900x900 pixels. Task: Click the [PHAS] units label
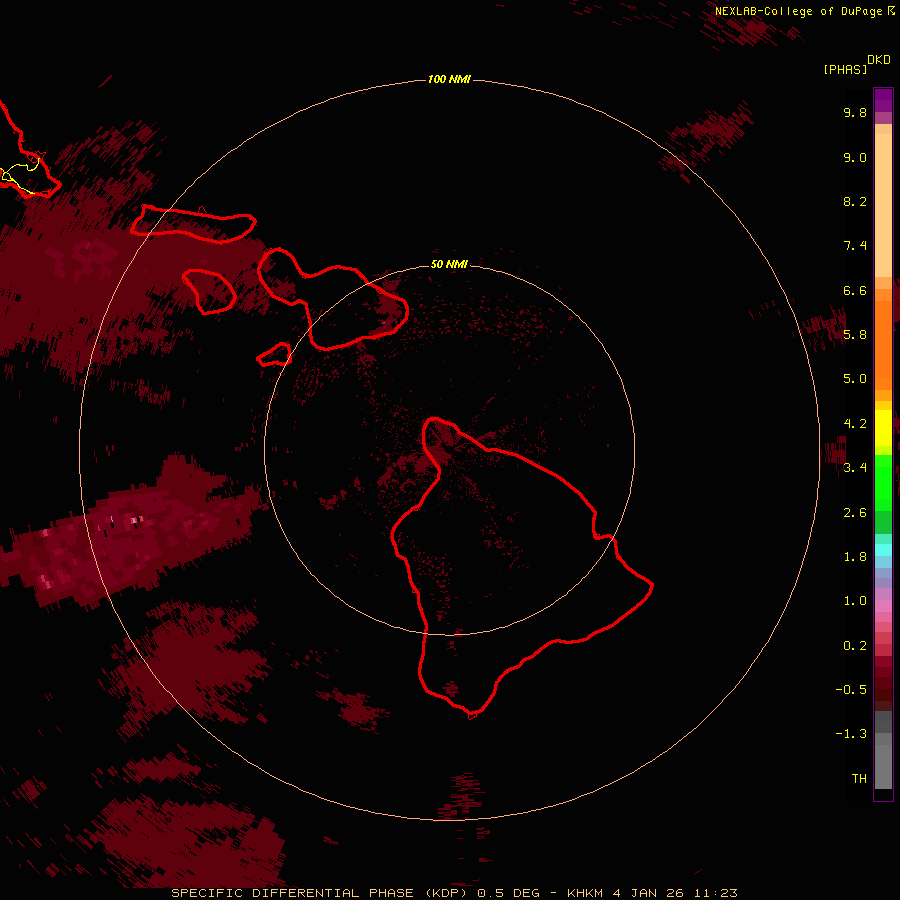[x=845, y=70]
